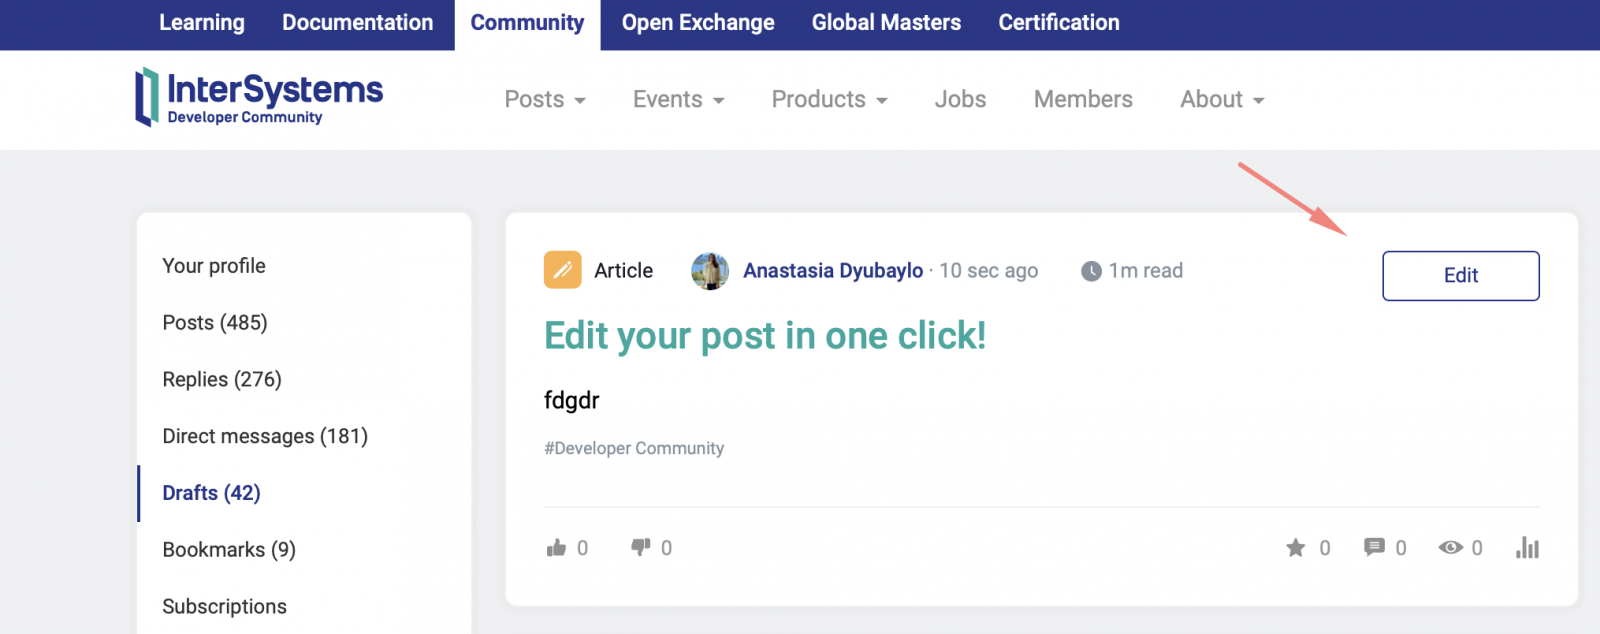Click the #Developer Community tag
1600x634 pixels.
(634, 448)
